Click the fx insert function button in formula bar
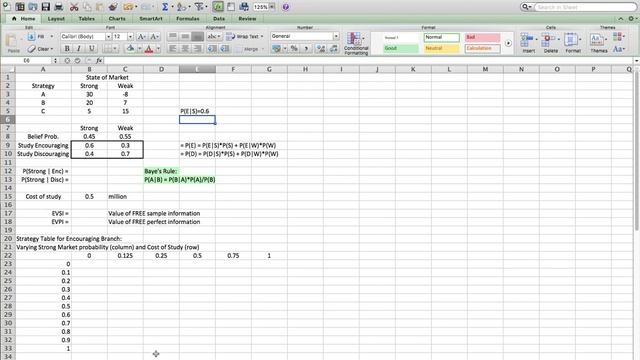Image resolution: width=640 pixels, height=360 pixels. (99, 60)
